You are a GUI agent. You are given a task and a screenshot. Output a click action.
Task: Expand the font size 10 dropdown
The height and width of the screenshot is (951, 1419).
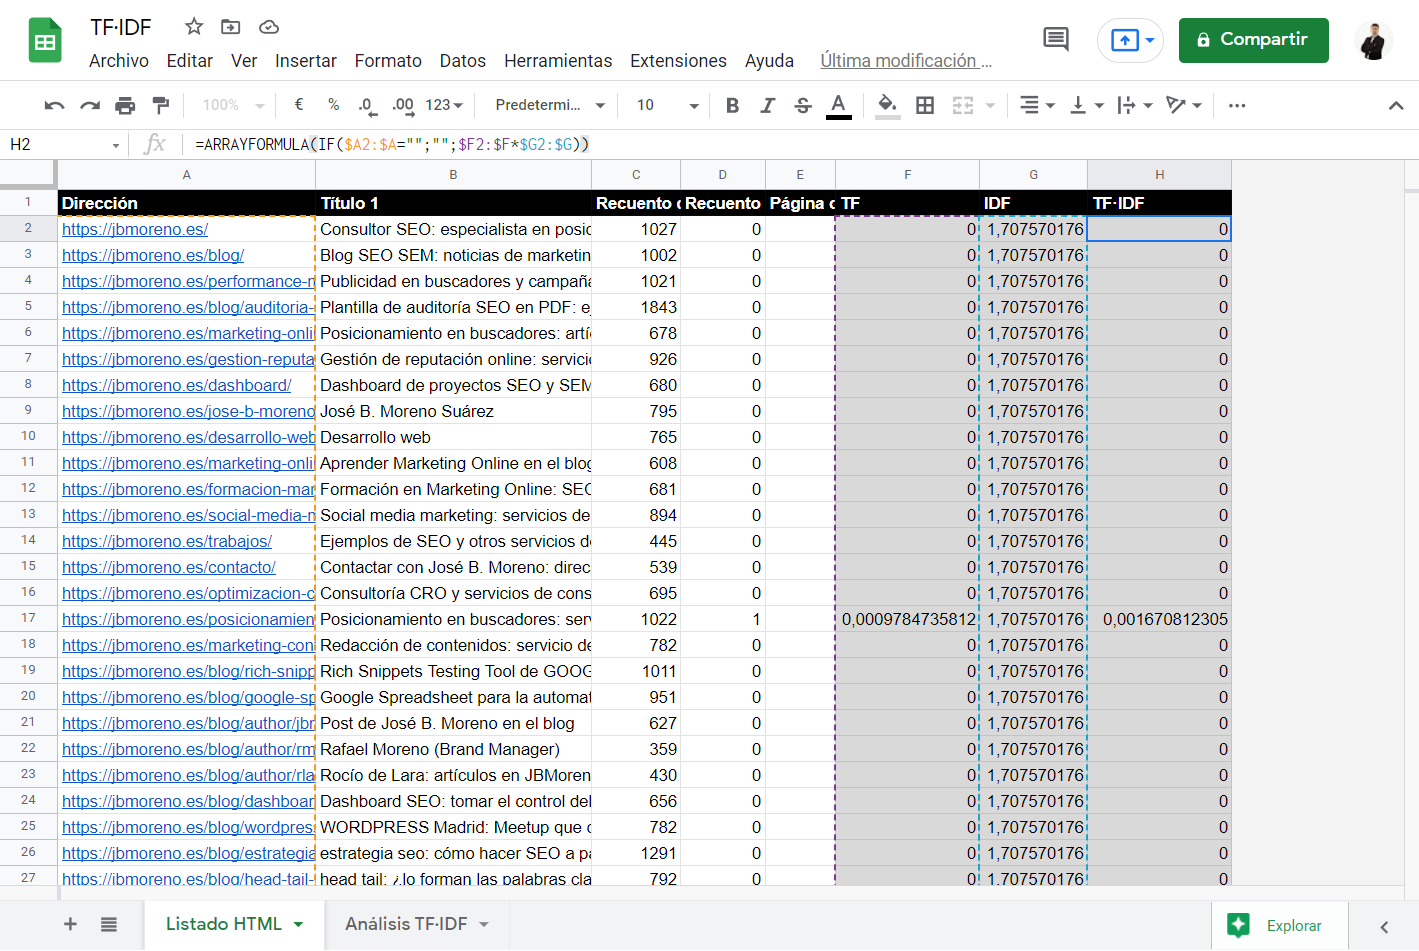668,105
